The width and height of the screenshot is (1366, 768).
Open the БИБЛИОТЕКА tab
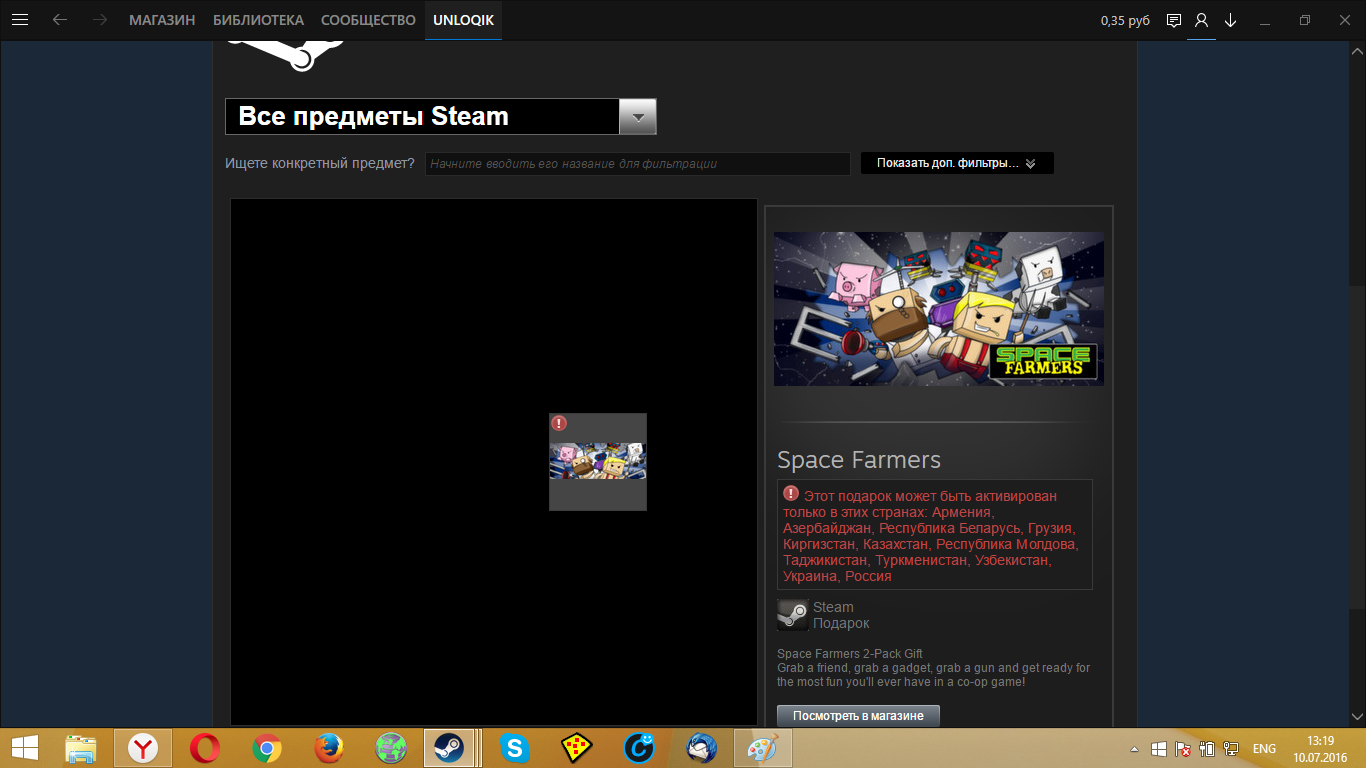(258, 20)
